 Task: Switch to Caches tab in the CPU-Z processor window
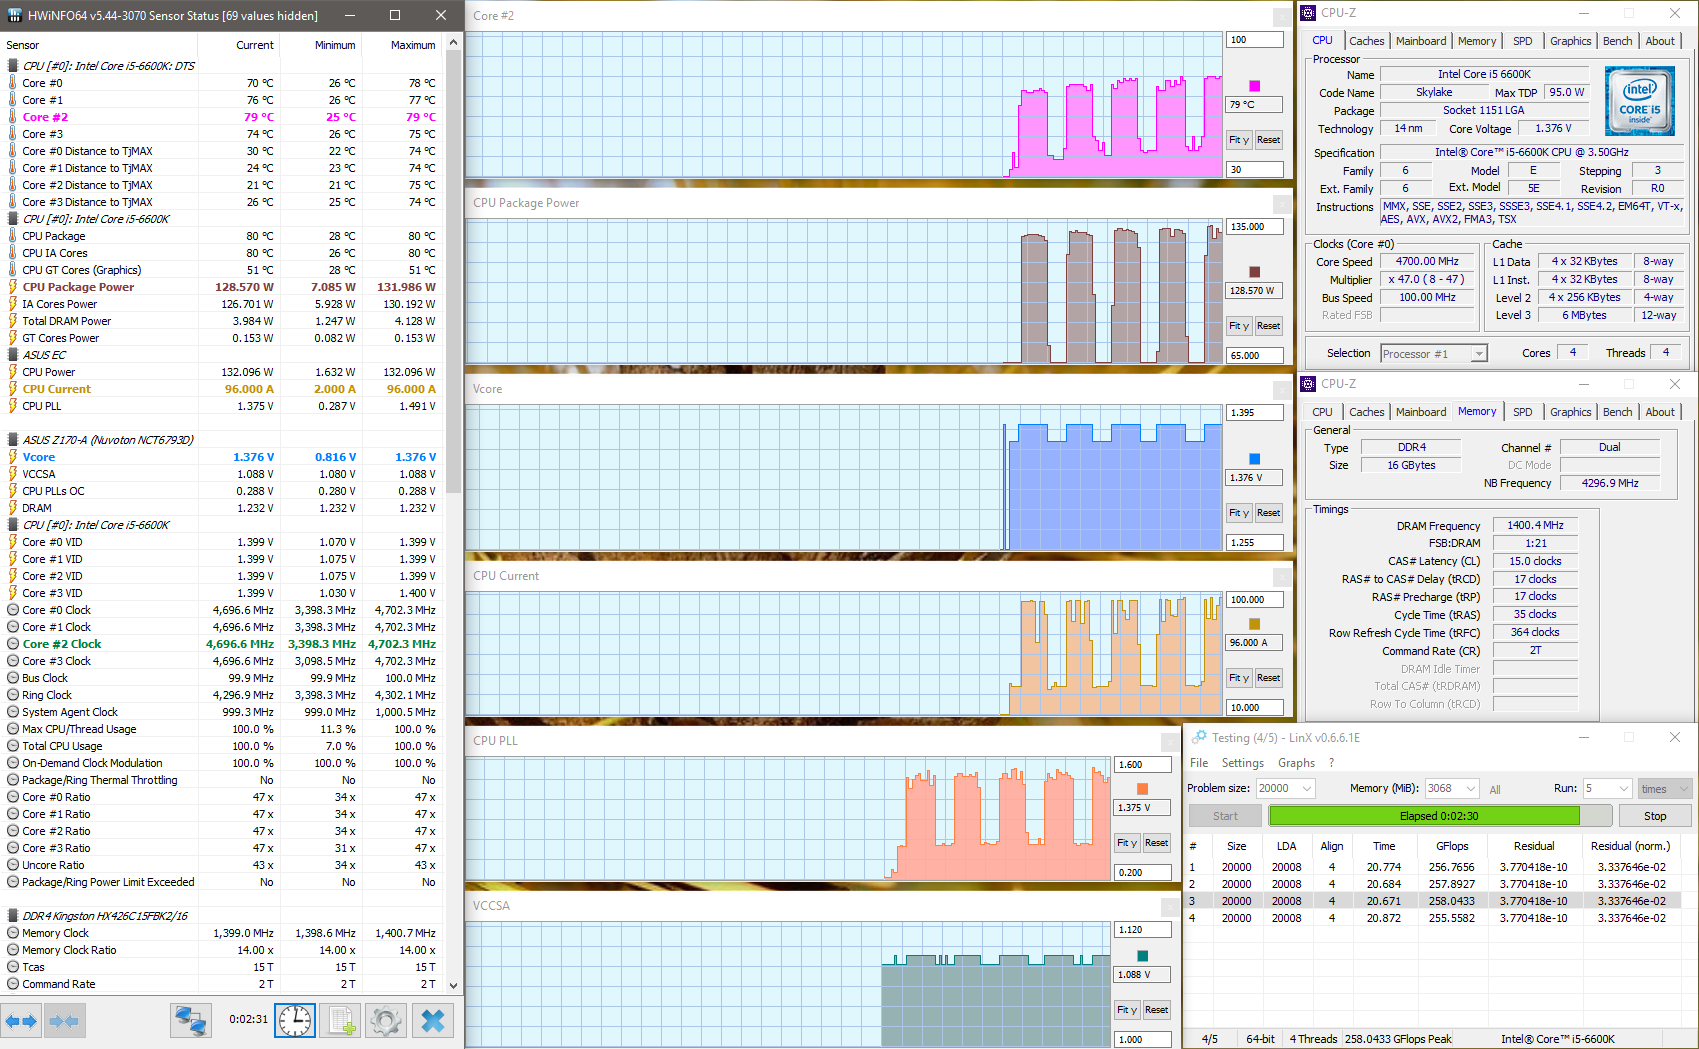coord(1366,41)
